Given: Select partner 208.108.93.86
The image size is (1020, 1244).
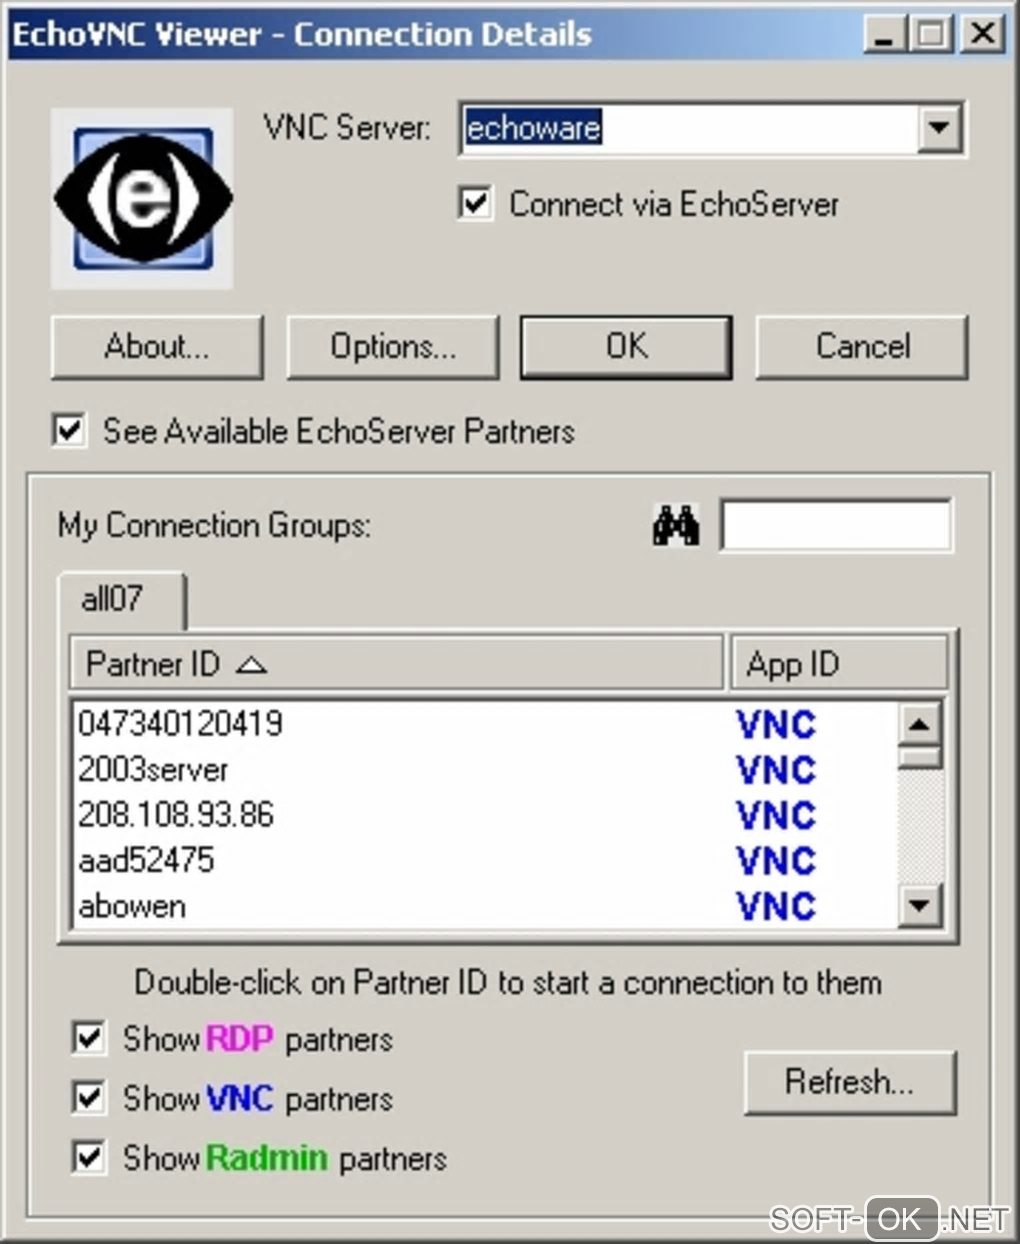Looking at the screenshot, I should coord(176,814).
